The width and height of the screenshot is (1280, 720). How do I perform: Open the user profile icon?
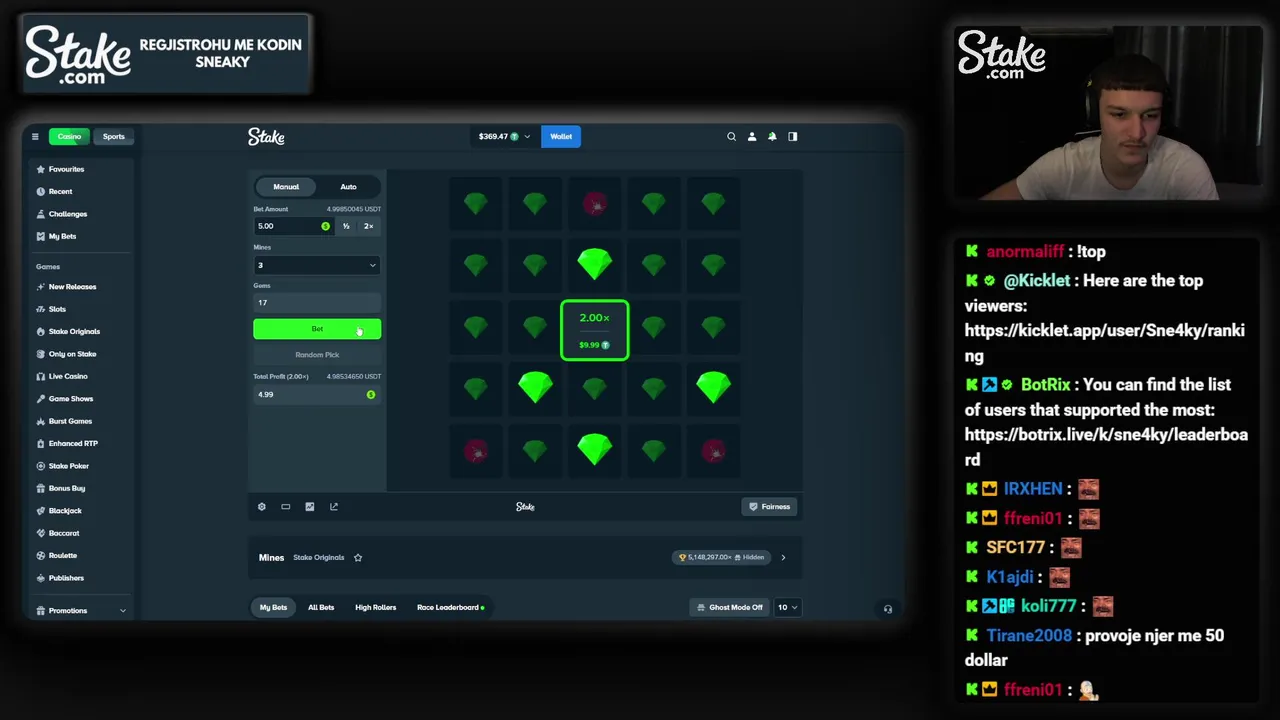click(752, 136)
